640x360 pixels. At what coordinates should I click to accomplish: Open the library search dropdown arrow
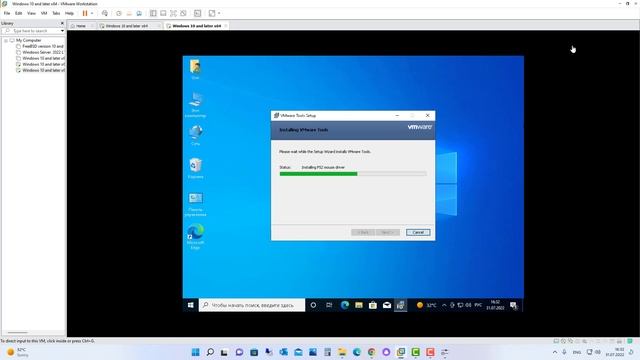[62, 31]
